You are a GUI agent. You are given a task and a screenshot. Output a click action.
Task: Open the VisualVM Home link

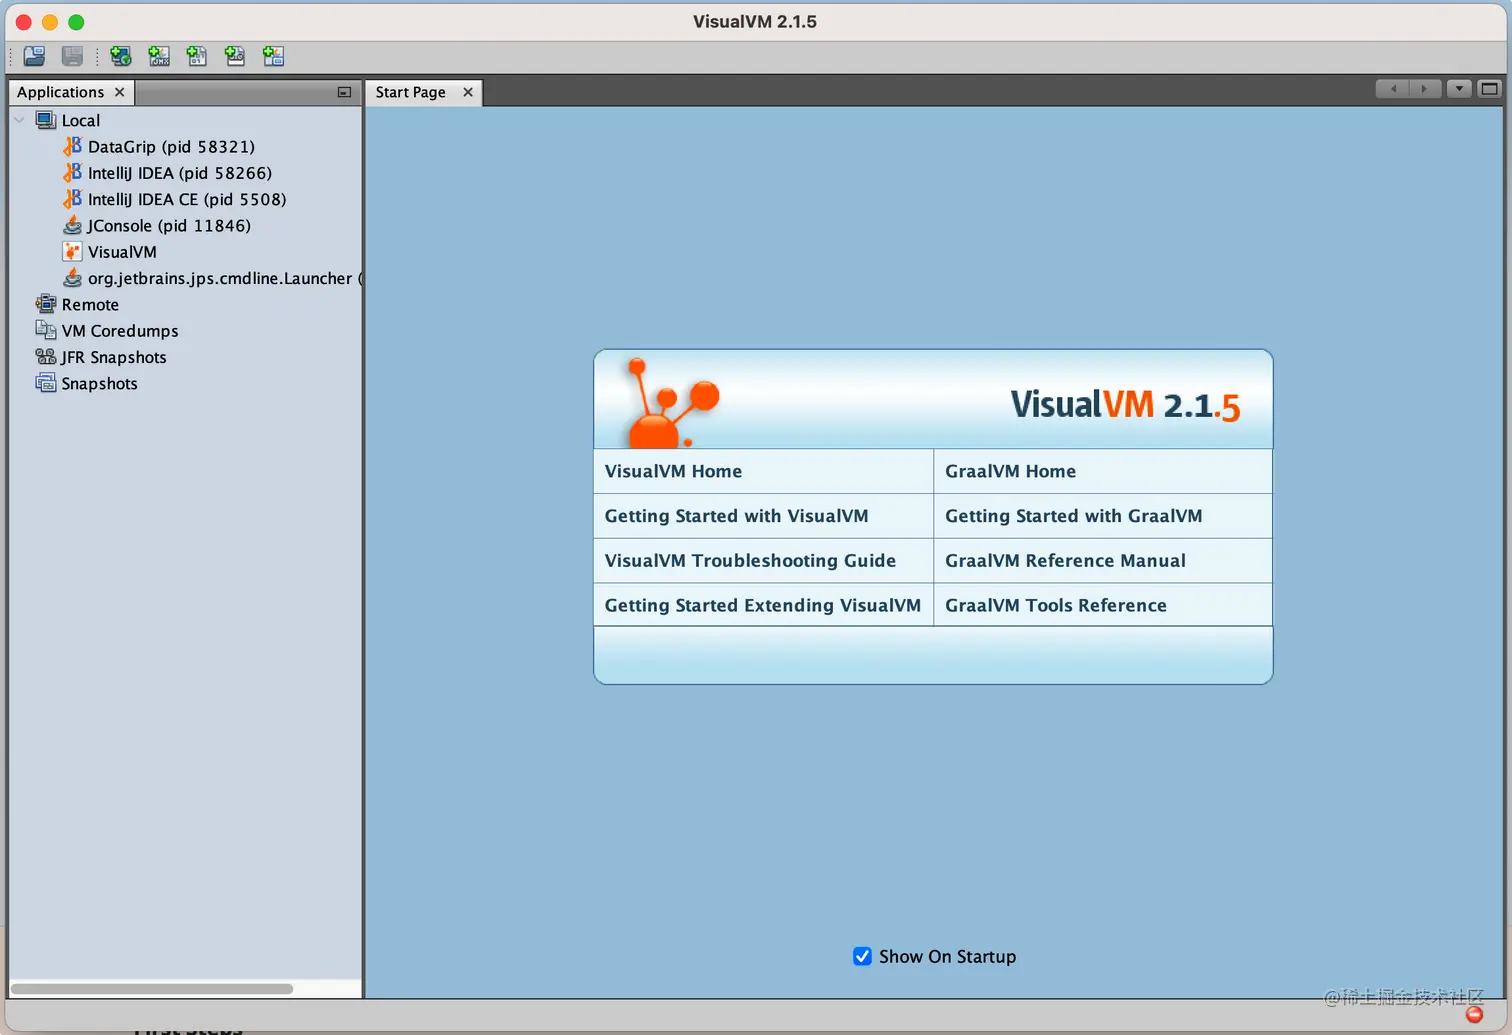673,471
